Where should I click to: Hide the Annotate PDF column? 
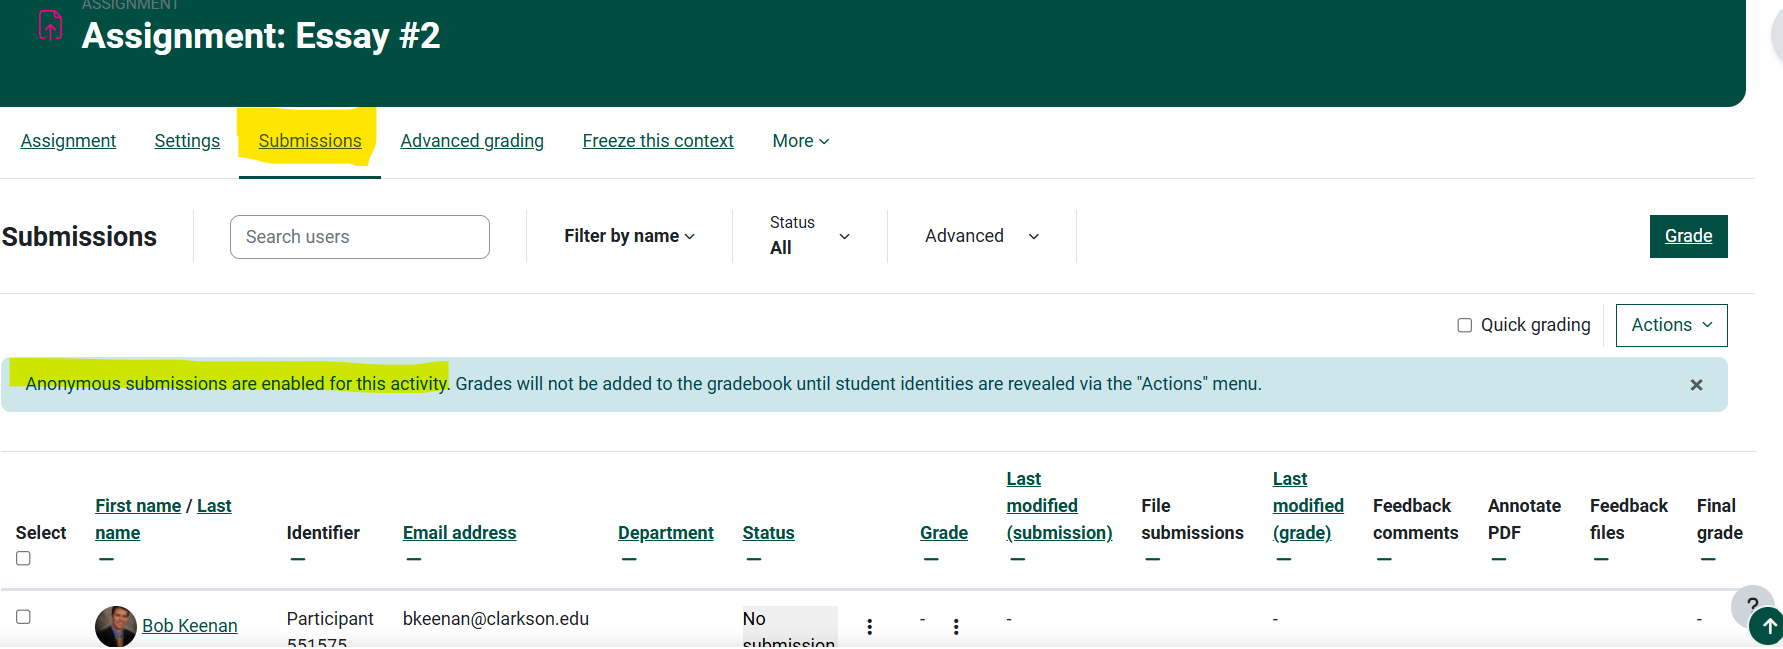coord(1498,559)
